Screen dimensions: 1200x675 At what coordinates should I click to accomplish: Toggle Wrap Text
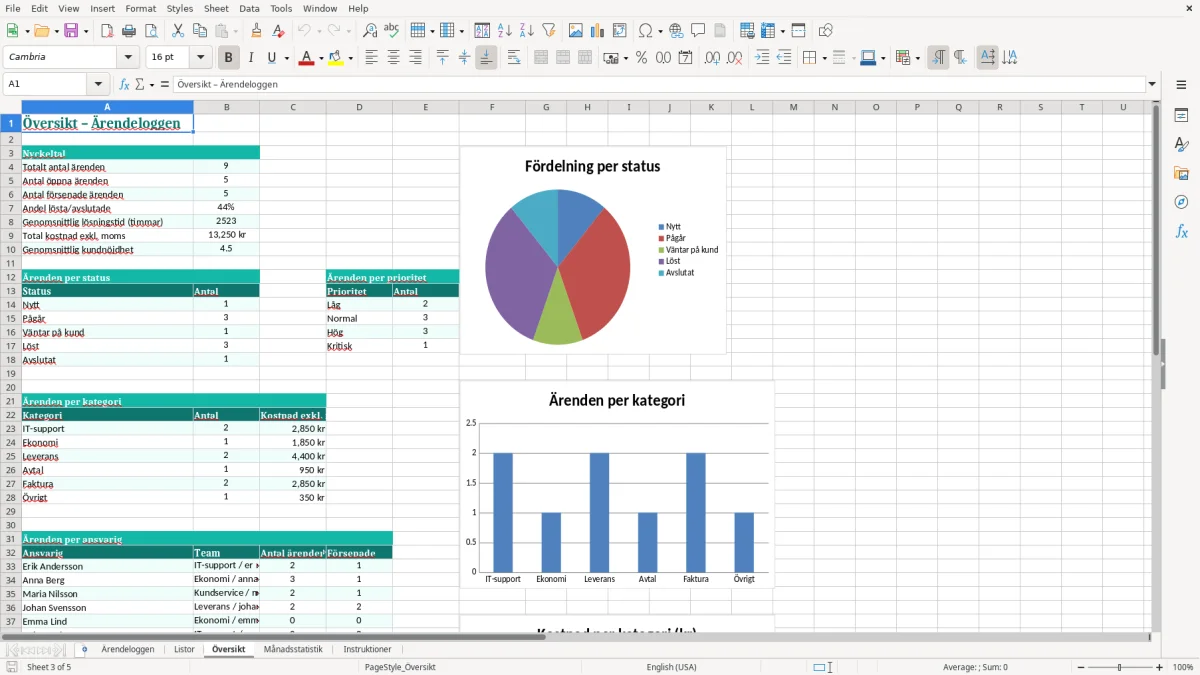pyautogui.click(x=514, y=58)
